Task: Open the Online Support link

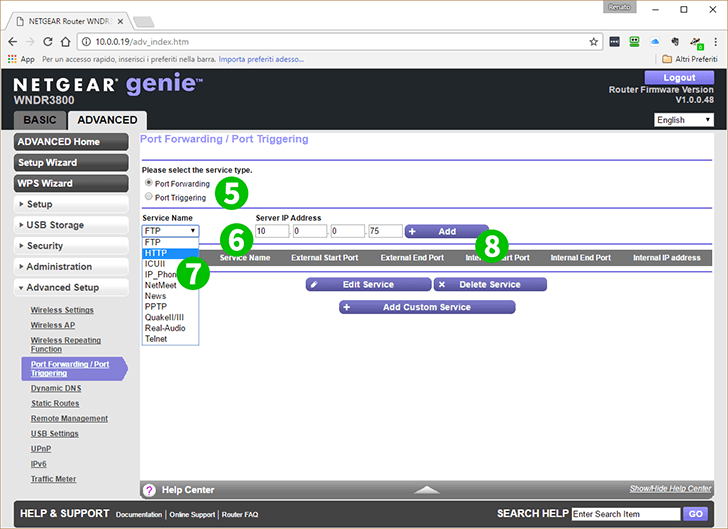Action: (x=192, y=515)
